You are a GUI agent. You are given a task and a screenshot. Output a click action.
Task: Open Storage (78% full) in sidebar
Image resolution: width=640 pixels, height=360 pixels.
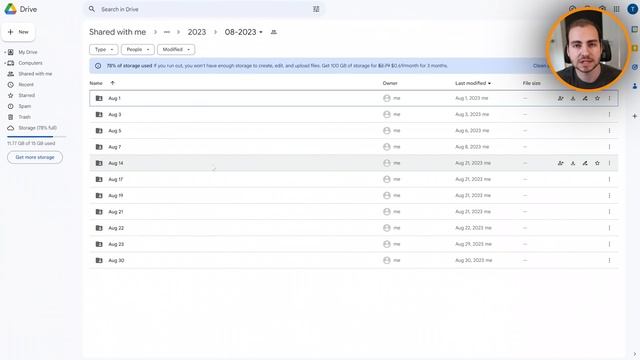(38, 128)
